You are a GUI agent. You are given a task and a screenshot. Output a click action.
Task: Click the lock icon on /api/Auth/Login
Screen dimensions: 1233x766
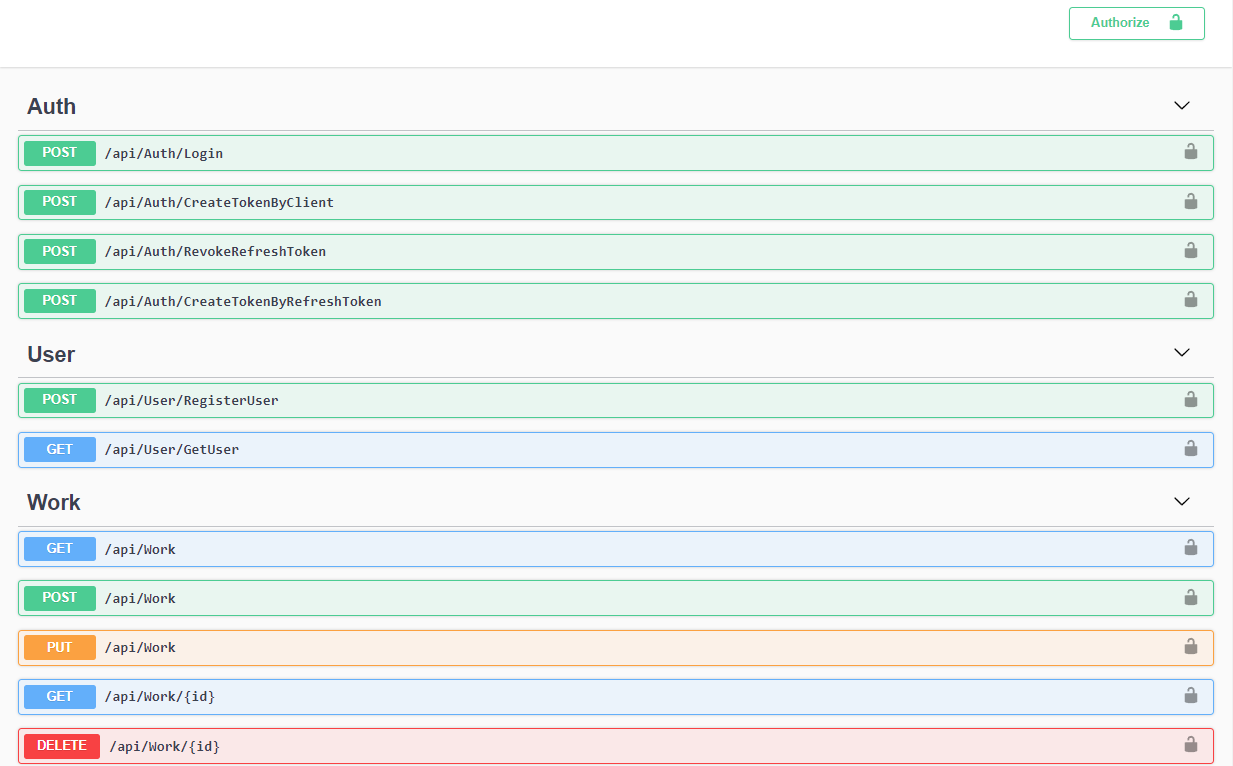click(x=1190, y=152)
